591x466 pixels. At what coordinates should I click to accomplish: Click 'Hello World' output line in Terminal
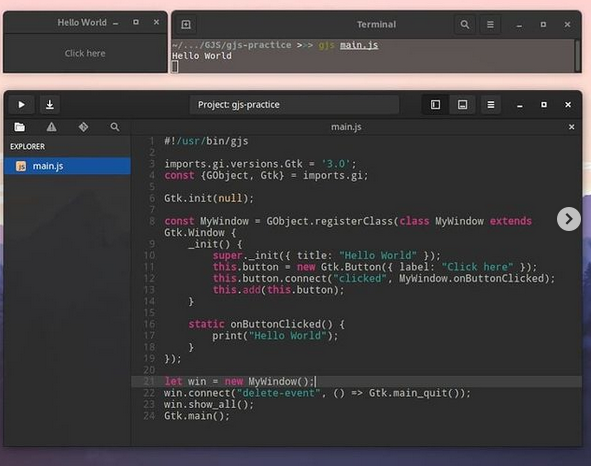(202, 56)
